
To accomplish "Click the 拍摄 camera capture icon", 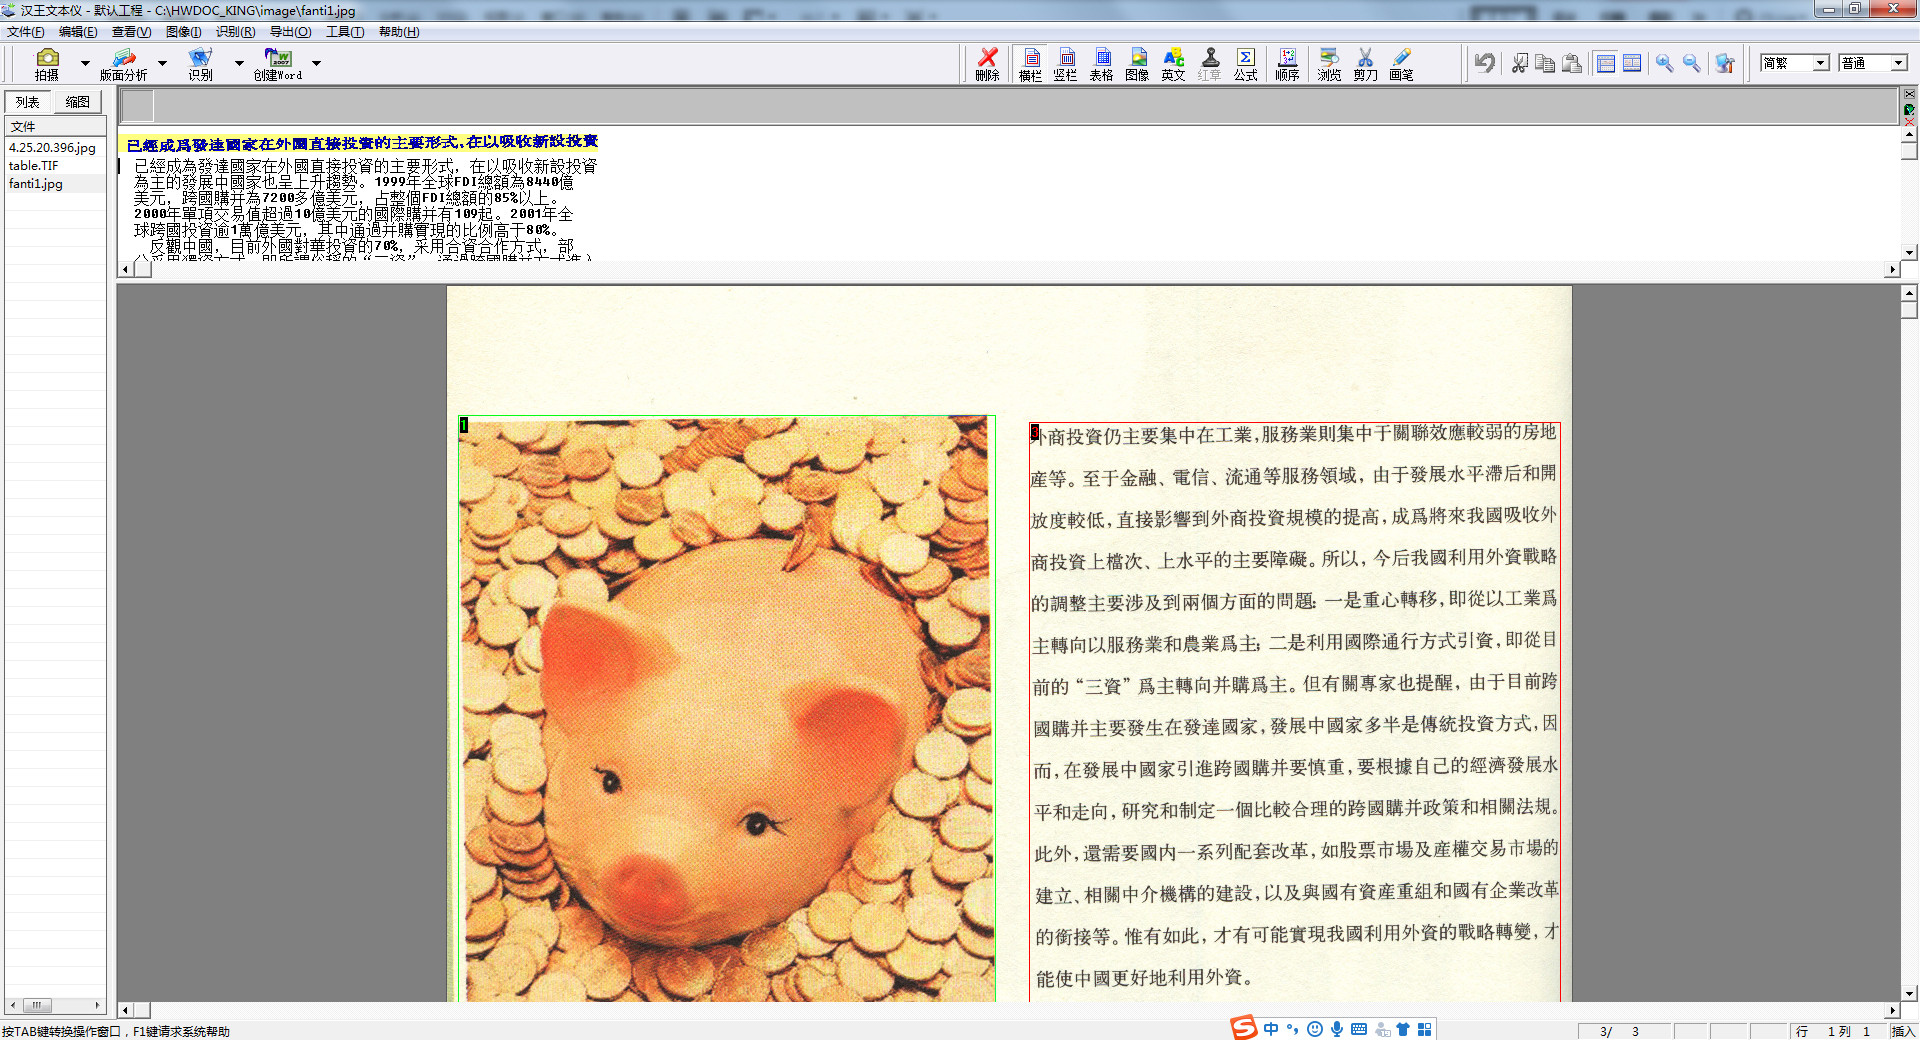I will point(47,63).
